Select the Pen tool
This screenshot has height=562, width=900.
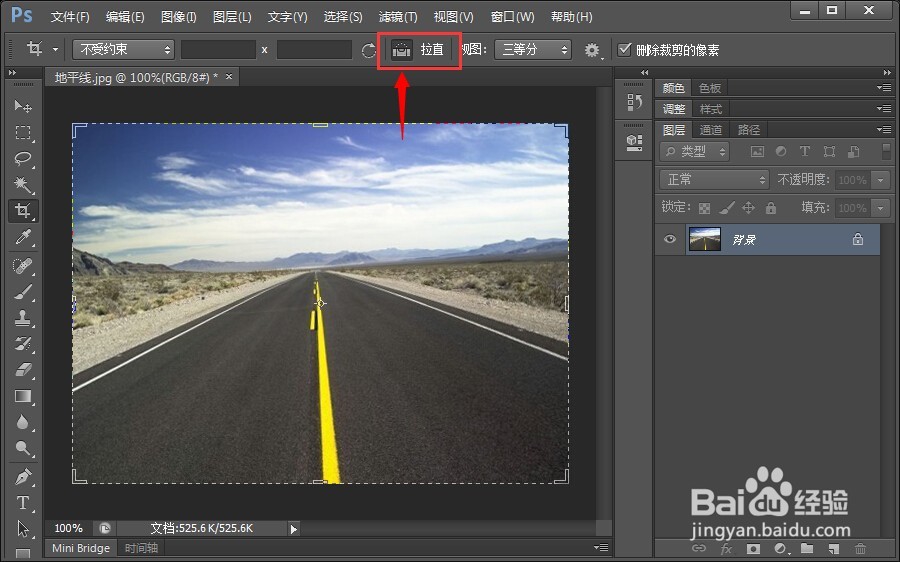pyautogui.click(x=23, y=476)
